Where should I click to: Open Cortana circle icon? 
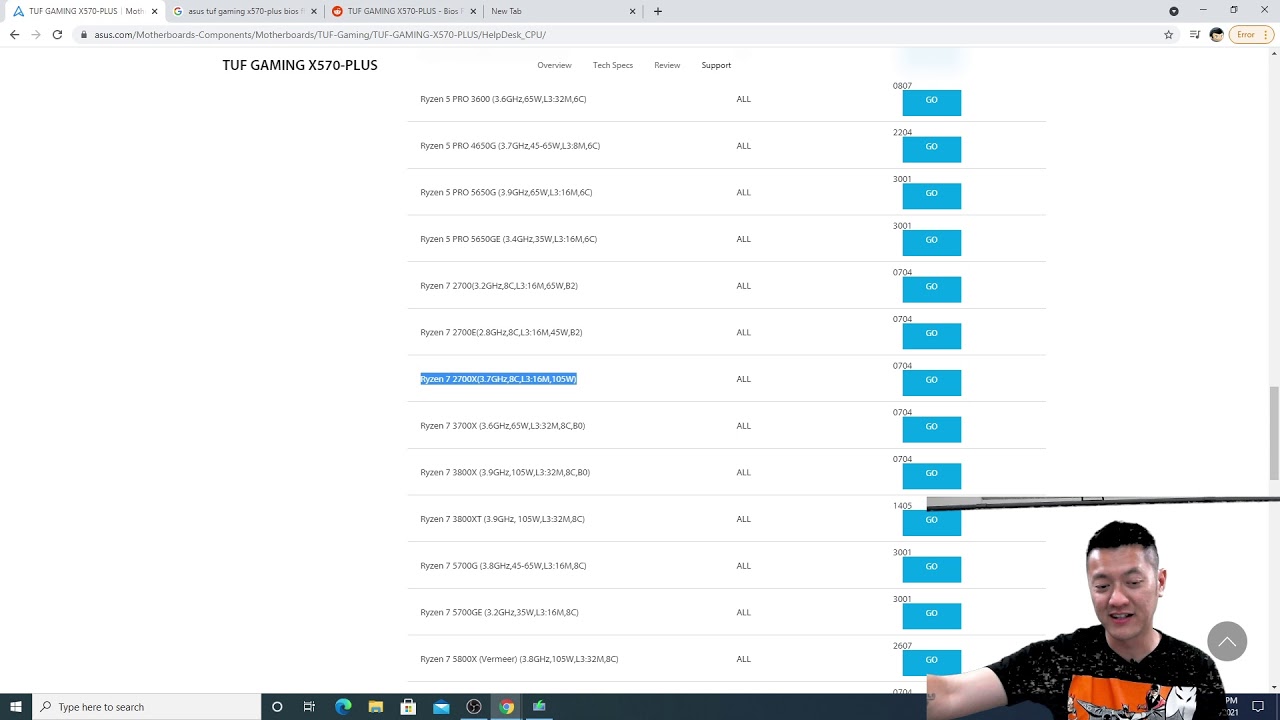tap(277, 706)
